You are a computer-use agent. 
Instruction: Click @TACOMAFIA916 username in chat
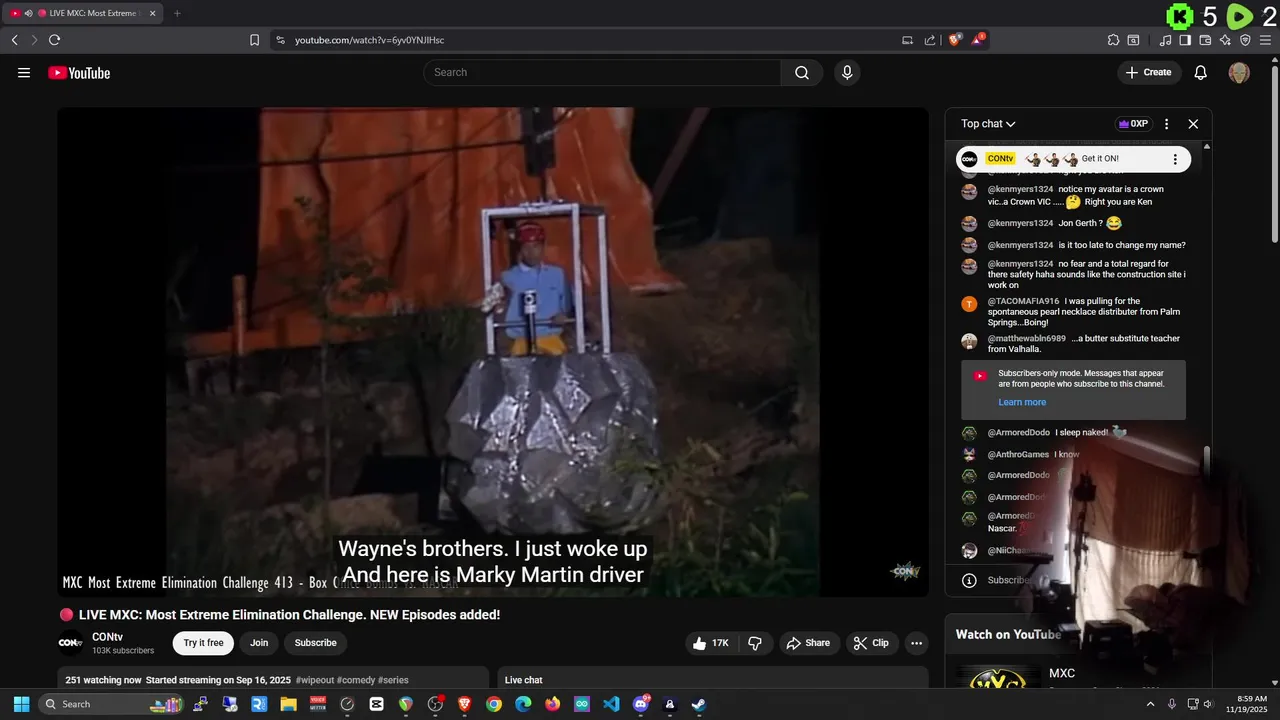pyautogui.click(x=1023, y=301)
